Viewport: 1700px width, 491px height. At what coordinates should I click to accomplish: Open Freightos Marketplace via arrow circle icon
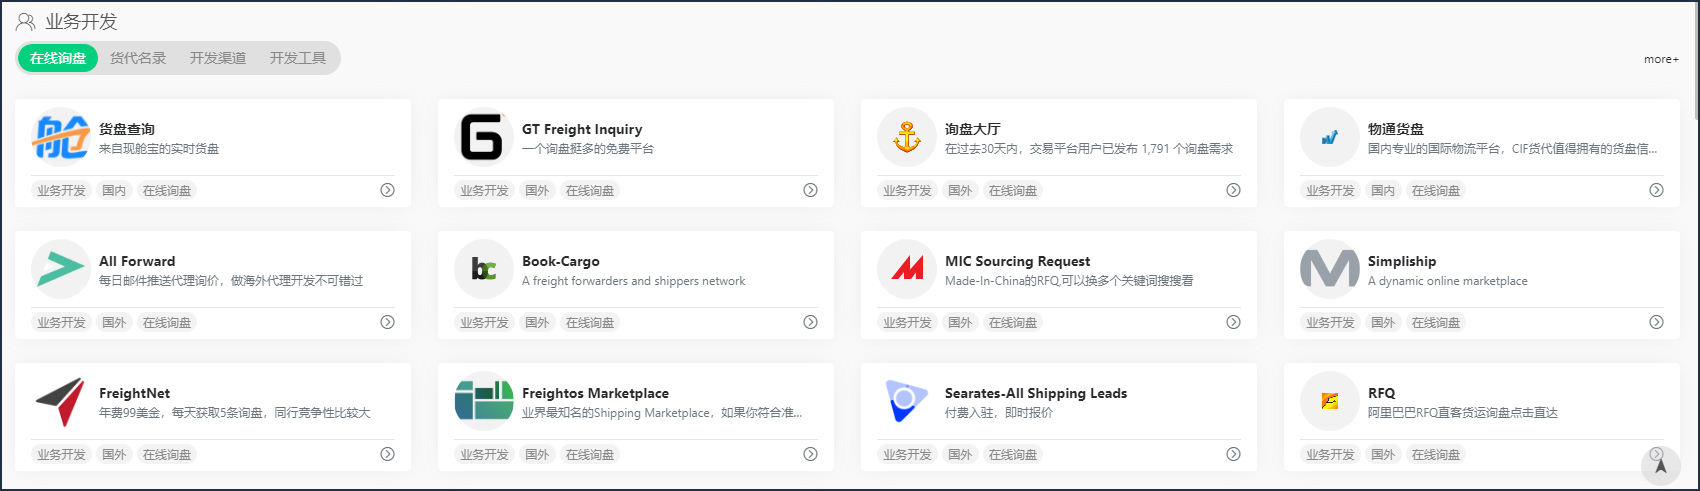point(810,454)
